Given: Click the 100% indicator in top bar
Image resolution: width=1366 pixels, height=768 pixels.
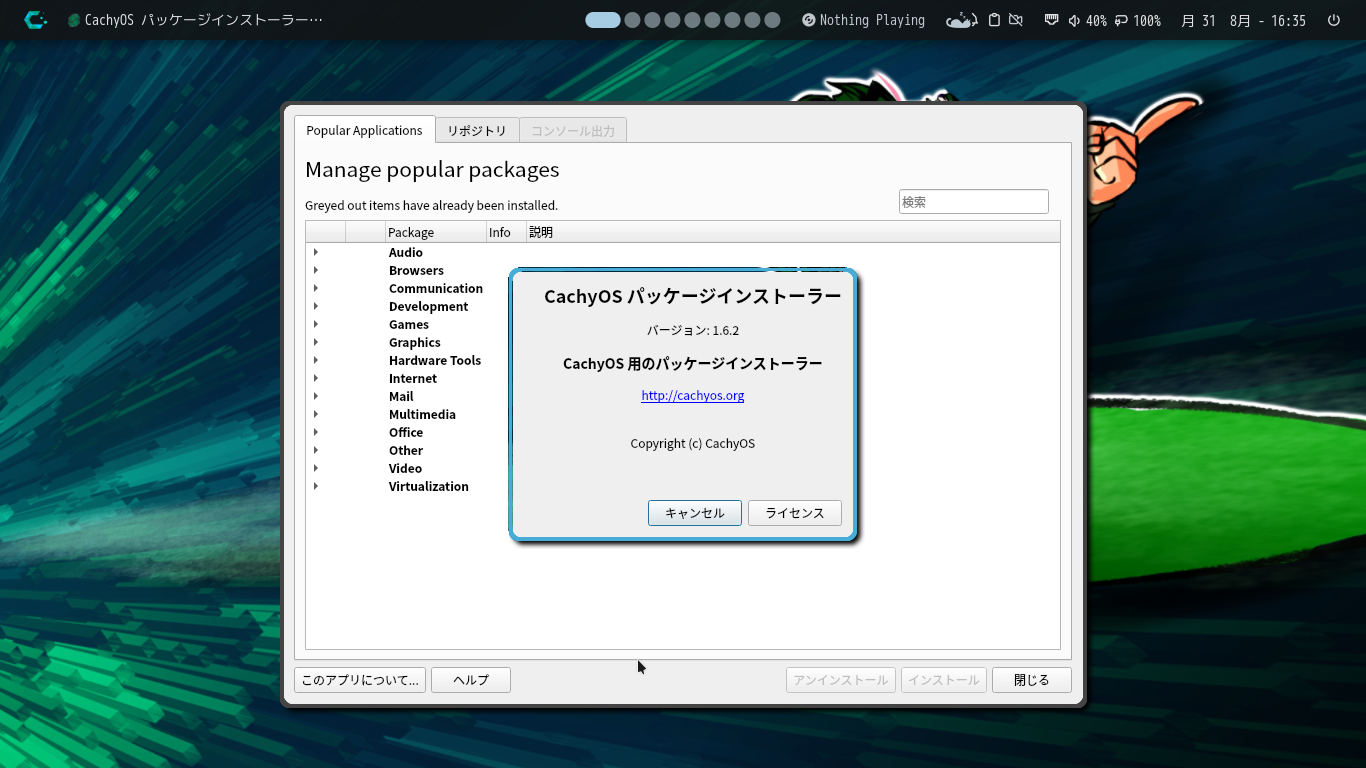Looking at the screenshot, I should pos(1137,20).
